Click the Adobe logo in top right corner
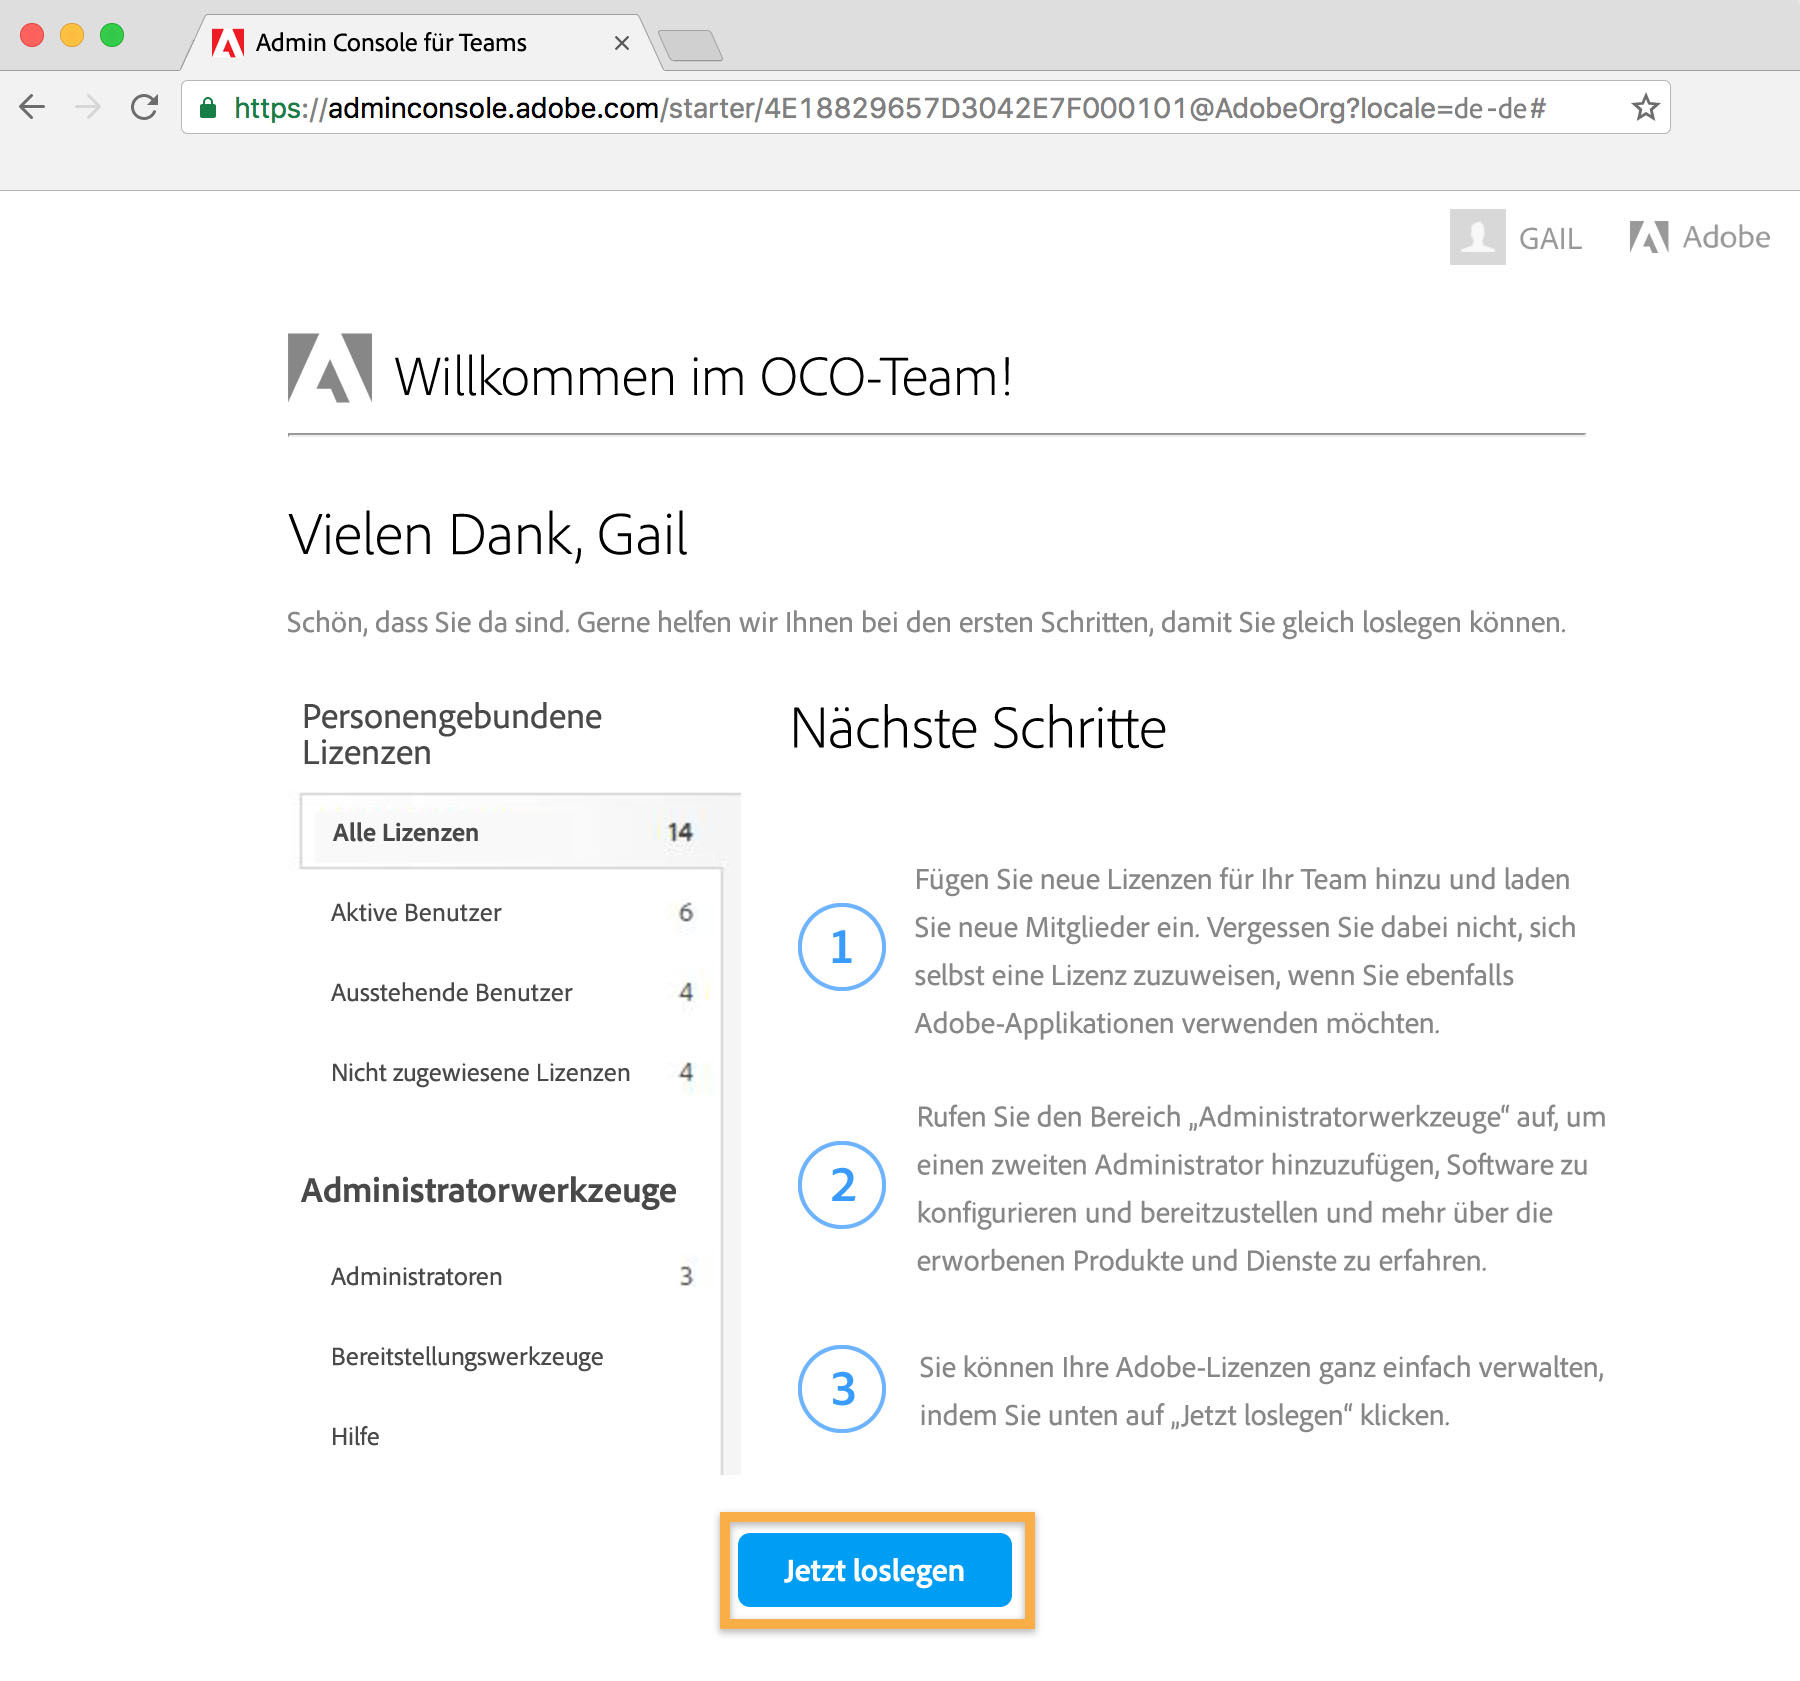Screen dimensions: 1800x1681 1648,237
